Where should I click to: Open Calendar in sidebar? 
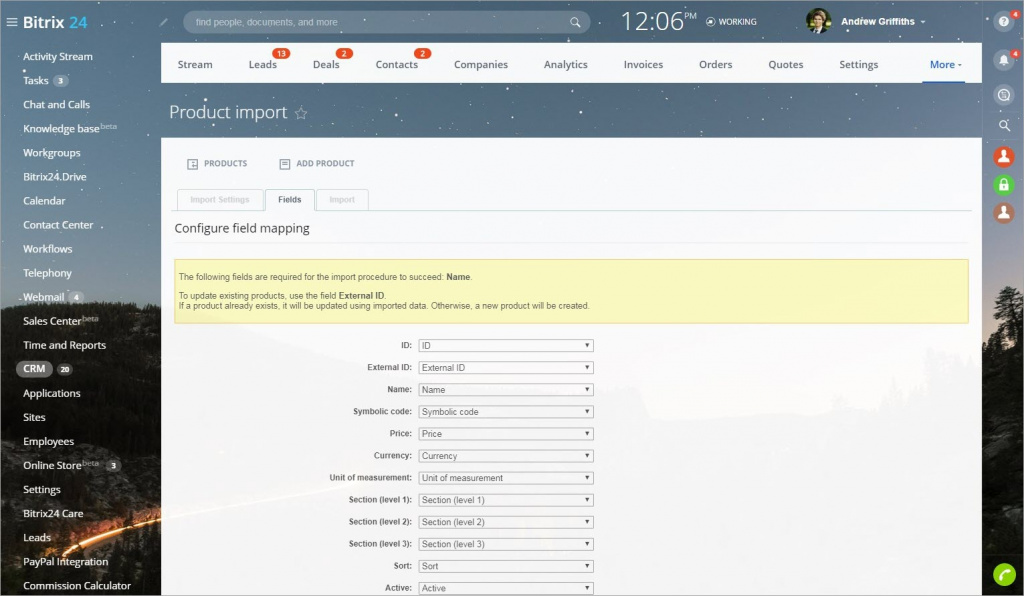coord(44,201)
